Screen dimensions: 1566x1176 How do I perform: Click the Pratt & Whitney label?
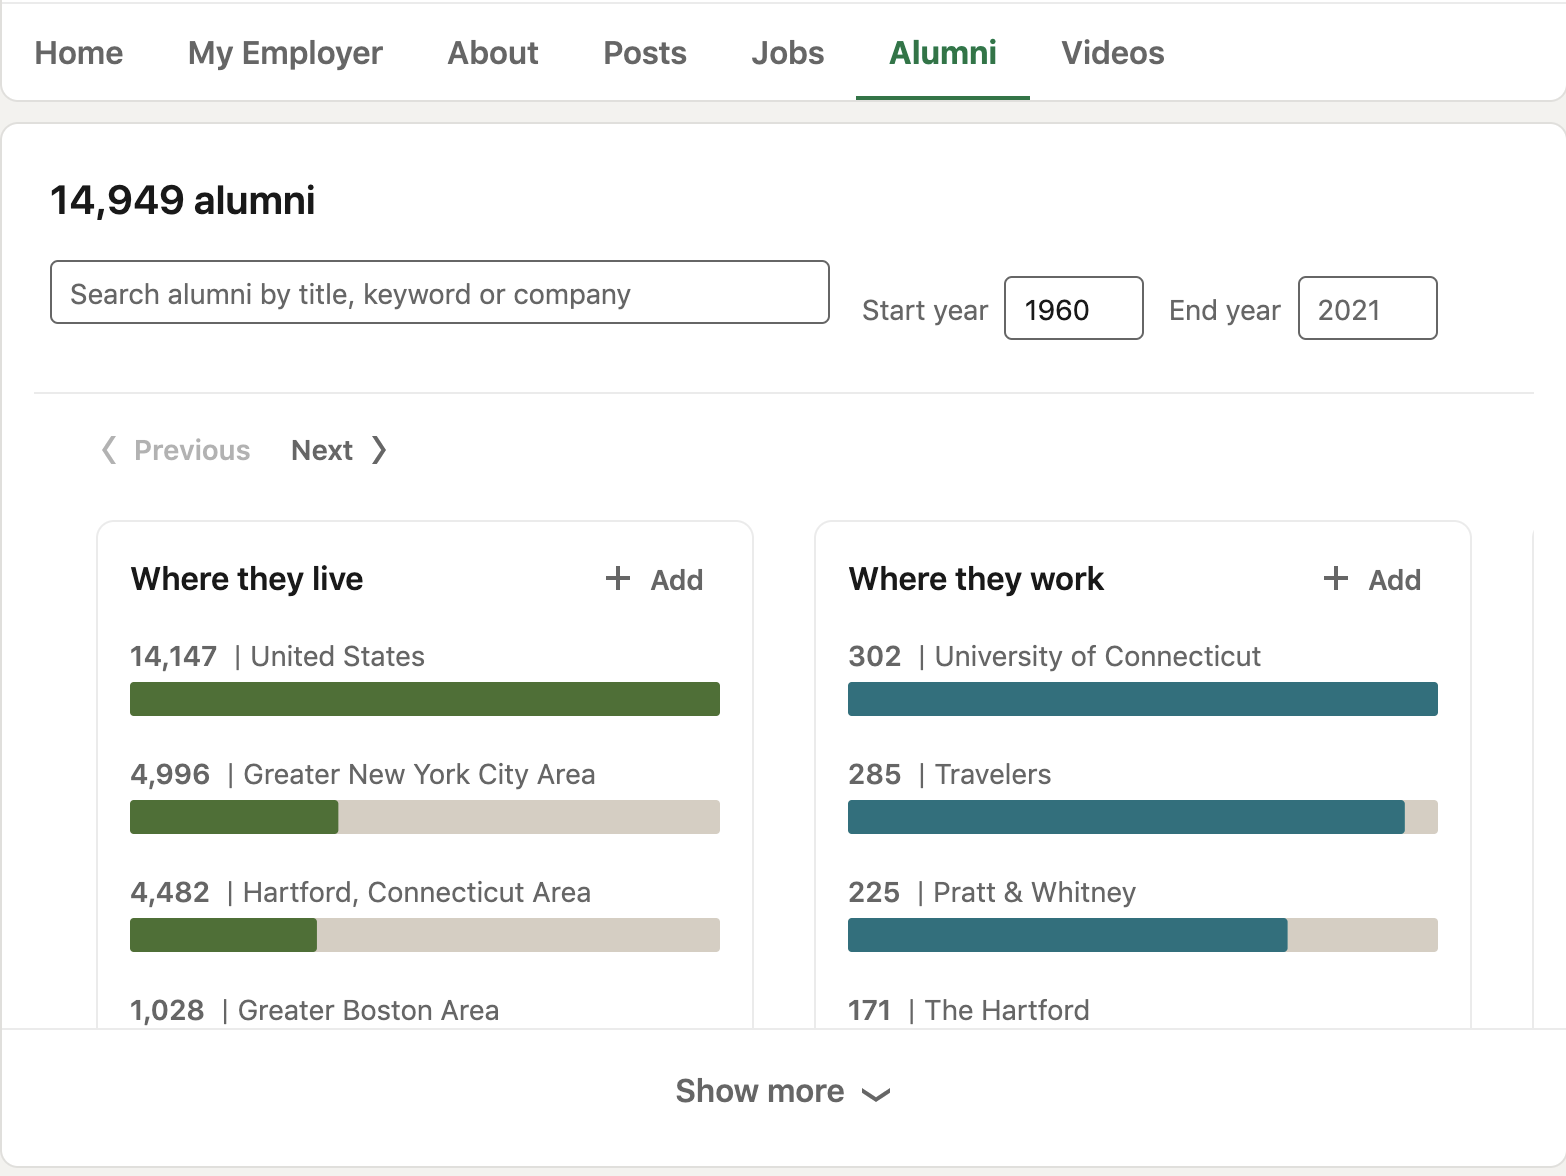tap(1034, 892)
